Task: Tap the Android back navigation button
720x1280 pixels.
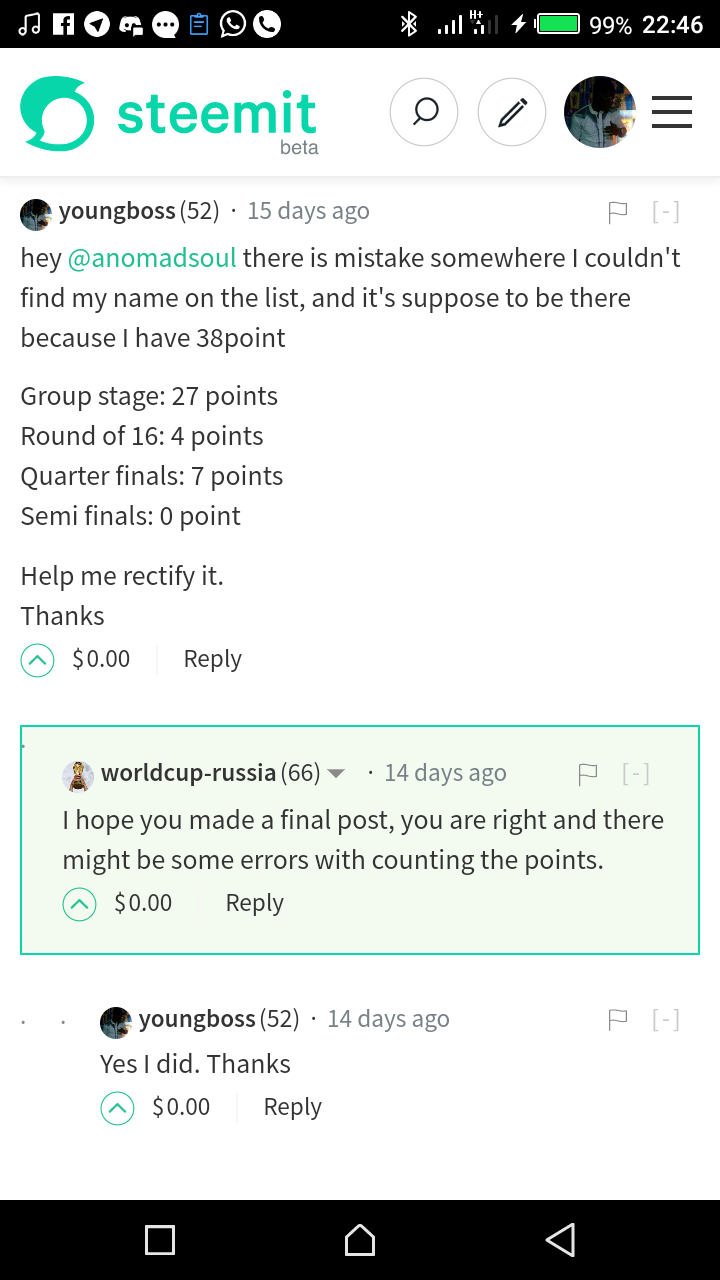Action: pyautogui.click(x=560, y=1240)
